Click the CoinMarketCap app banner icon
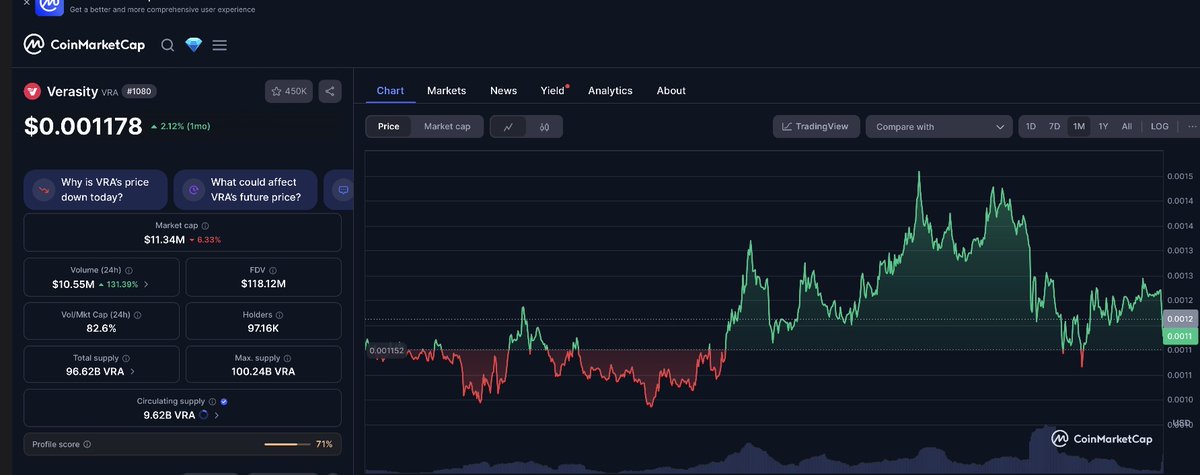Image resolution: width=1200 pixels, height=475 pixels. 49,6
